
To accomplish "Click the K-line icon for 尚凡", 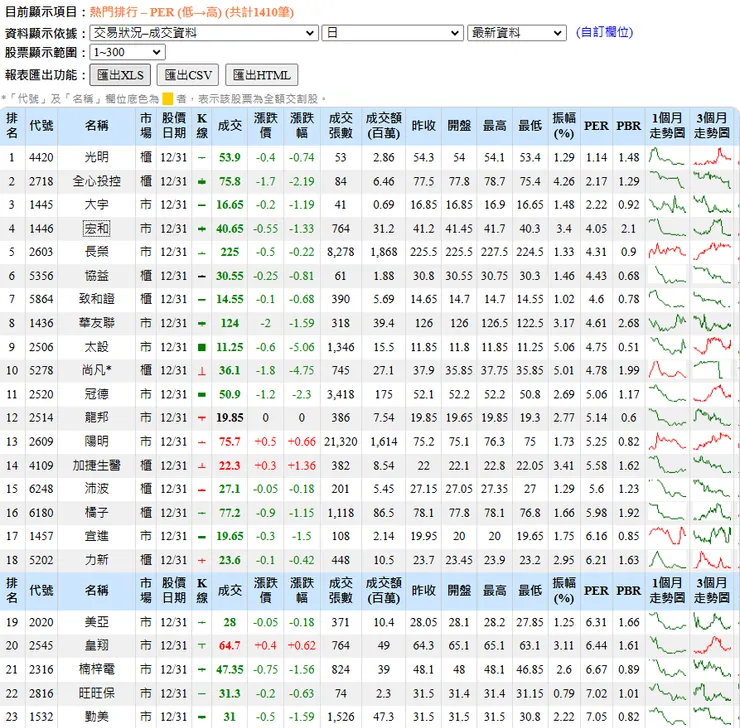I will [x=202, y=371].
